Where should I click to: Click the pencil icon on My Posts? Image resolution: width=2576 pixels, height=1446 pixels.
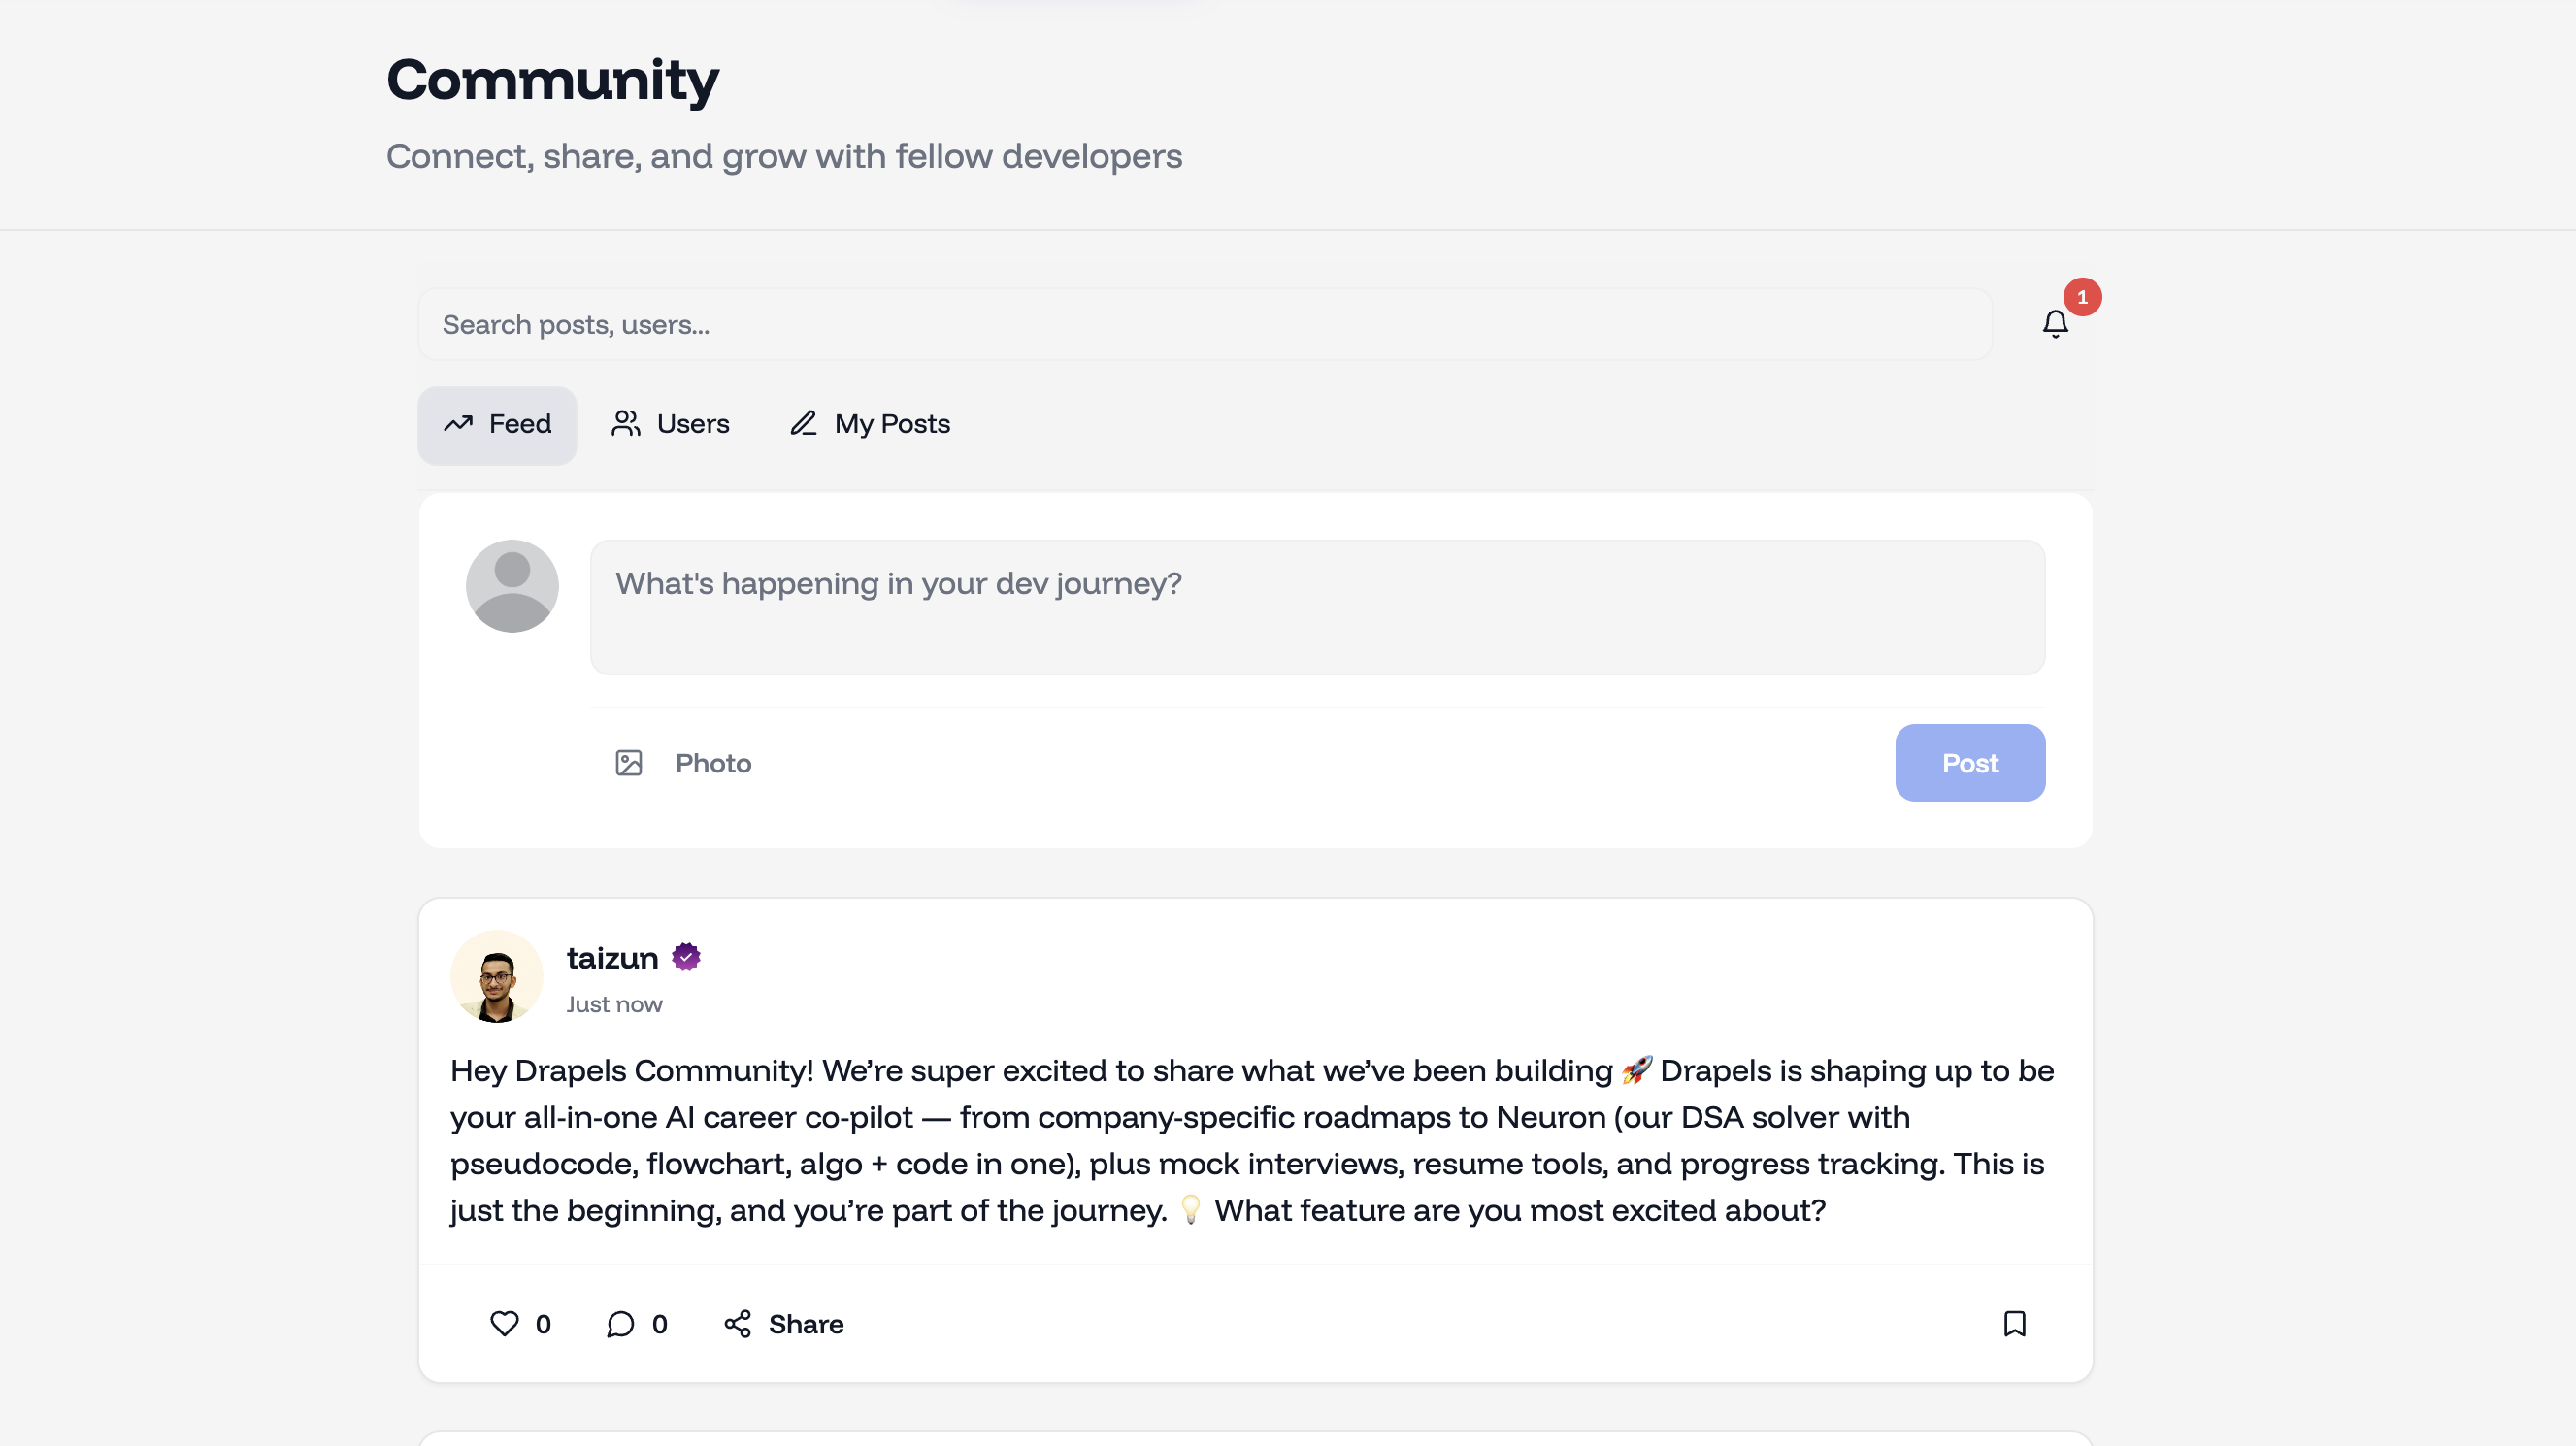pos(803,424)
